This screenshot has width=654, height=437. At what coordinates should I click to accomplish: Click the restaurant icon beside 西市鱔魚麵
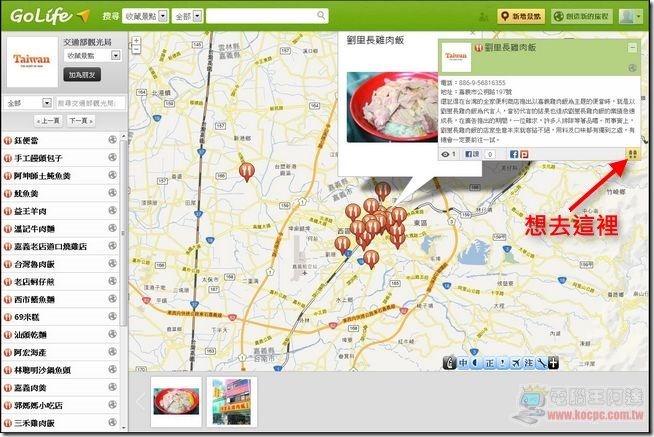tap(8, 299)
